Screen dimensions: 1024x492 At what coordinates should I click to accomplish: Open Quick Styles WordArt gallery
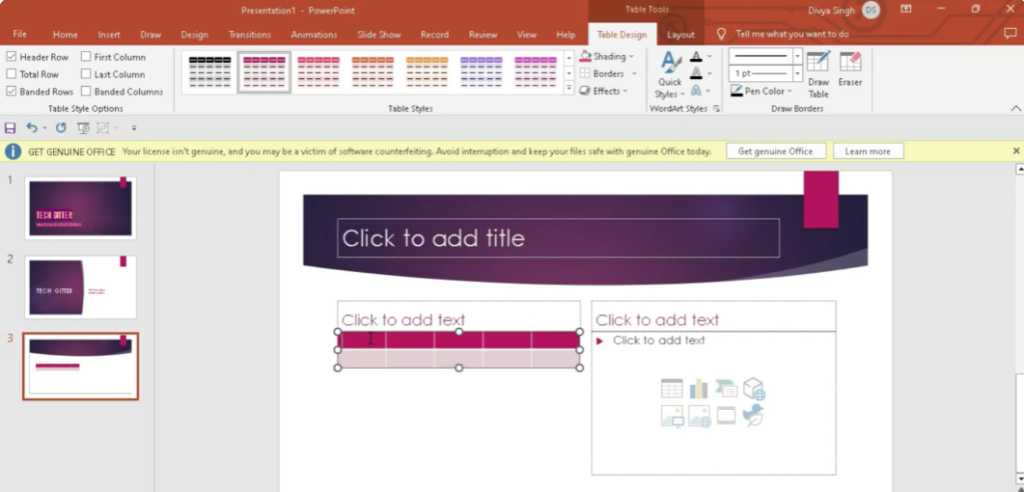tap(669, 75)
